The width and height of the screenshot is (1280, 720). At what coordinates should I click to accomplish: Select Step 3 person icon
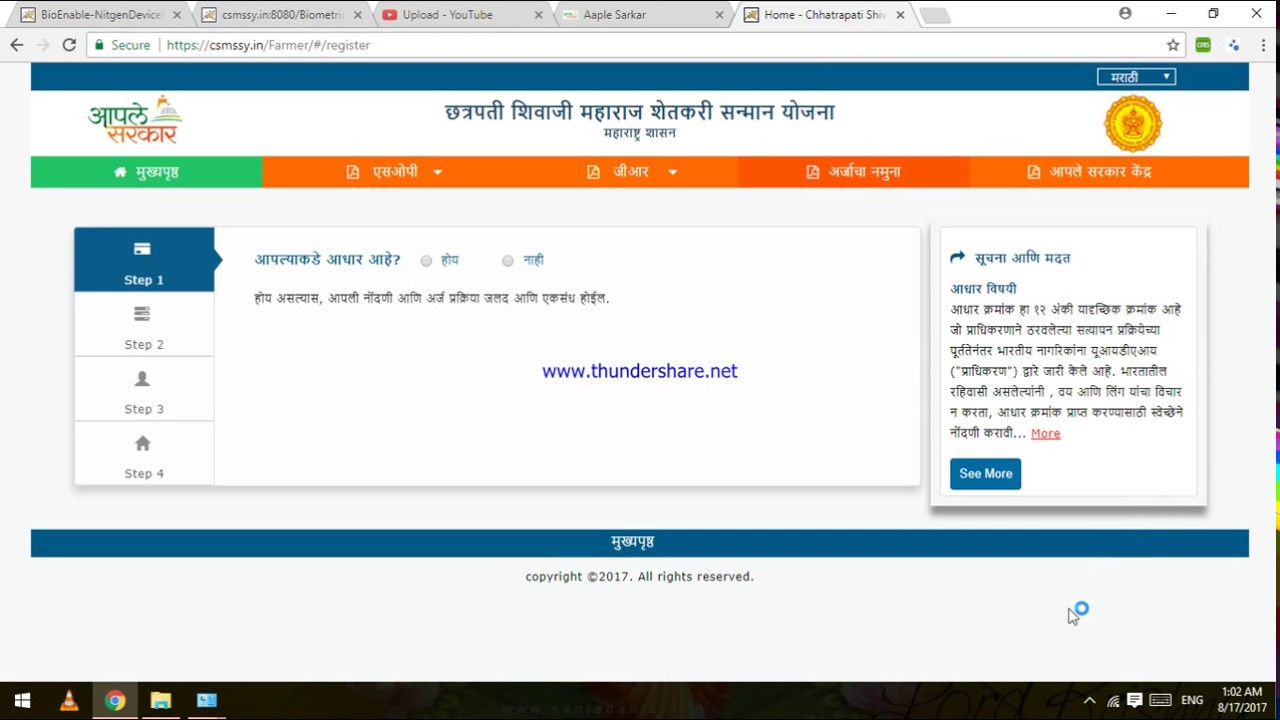click(142, 379)
